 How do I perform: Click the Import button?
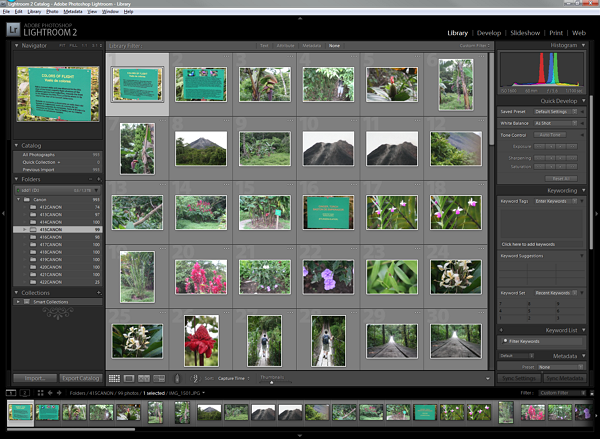click(x=34, y=378)
